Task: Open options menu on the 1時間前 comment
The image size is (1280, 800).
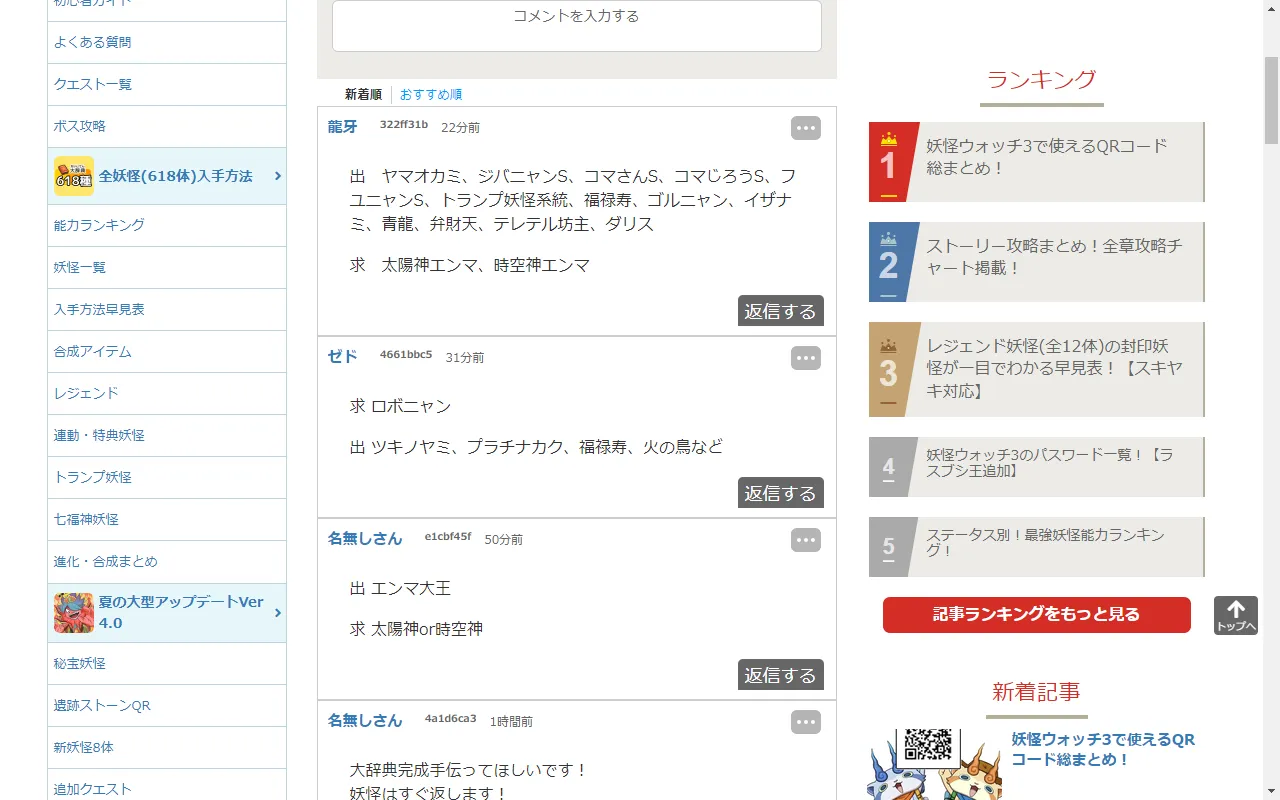Action: pyautogui.click(x=806, y=722)
